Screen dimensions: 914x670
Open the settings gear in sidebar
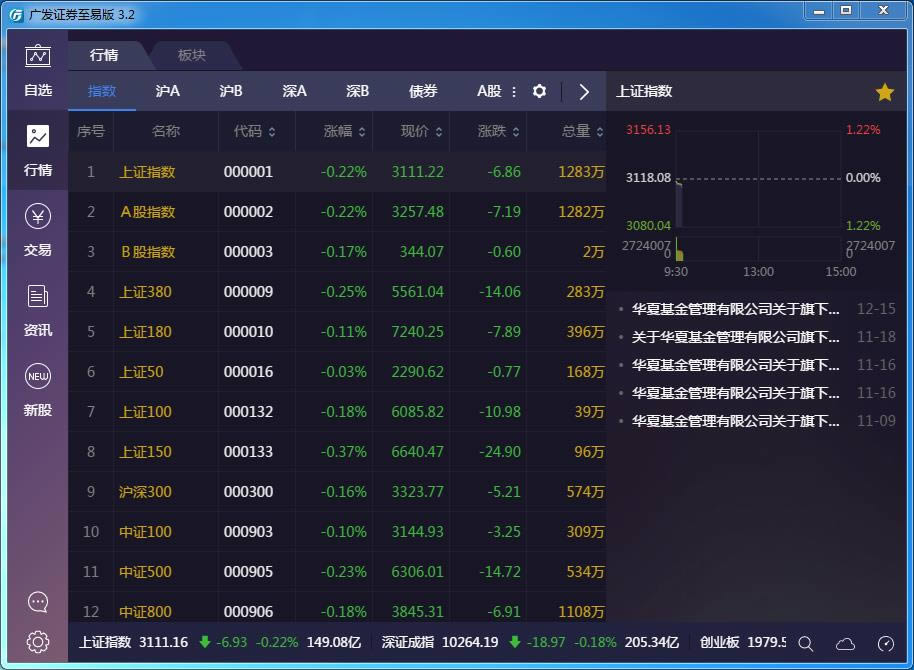click(x=38, y=642)
